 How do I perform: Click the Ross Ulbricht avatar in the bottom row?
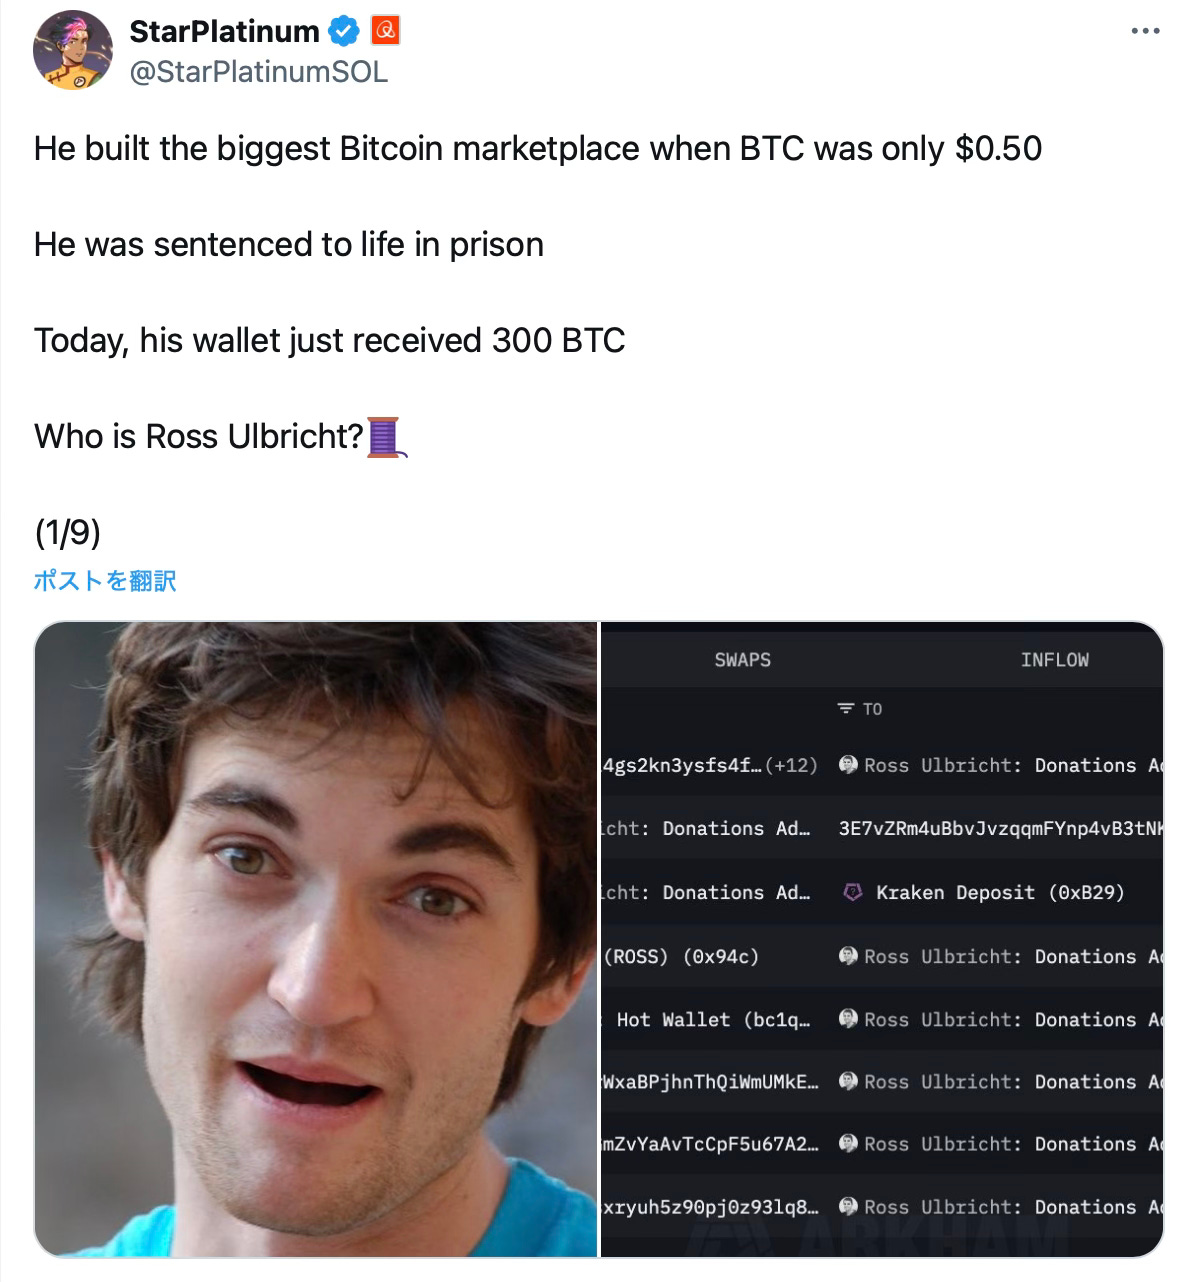pos(848,1207)
